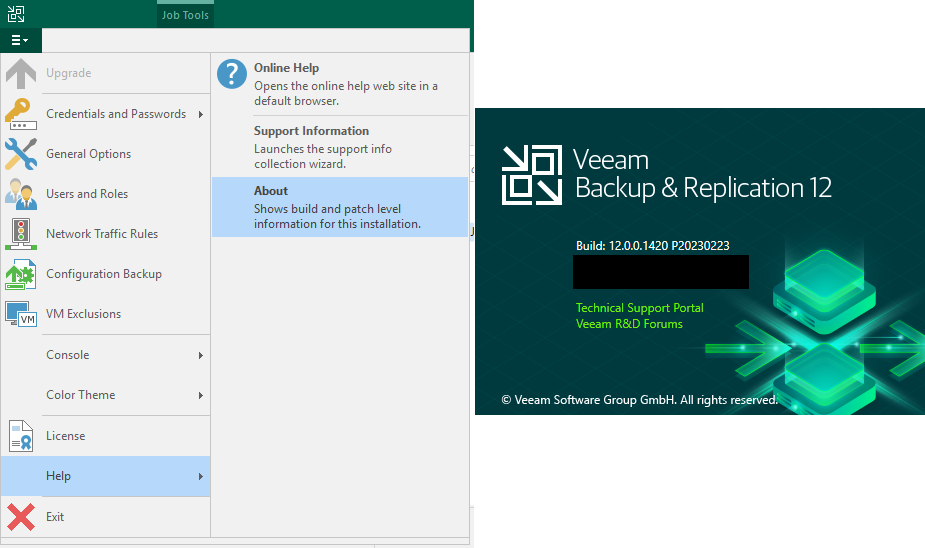The height and width of the screenshot is (548, 925).
Task: Select the Job Tools ribbon tab
Action: pos(185,15)
